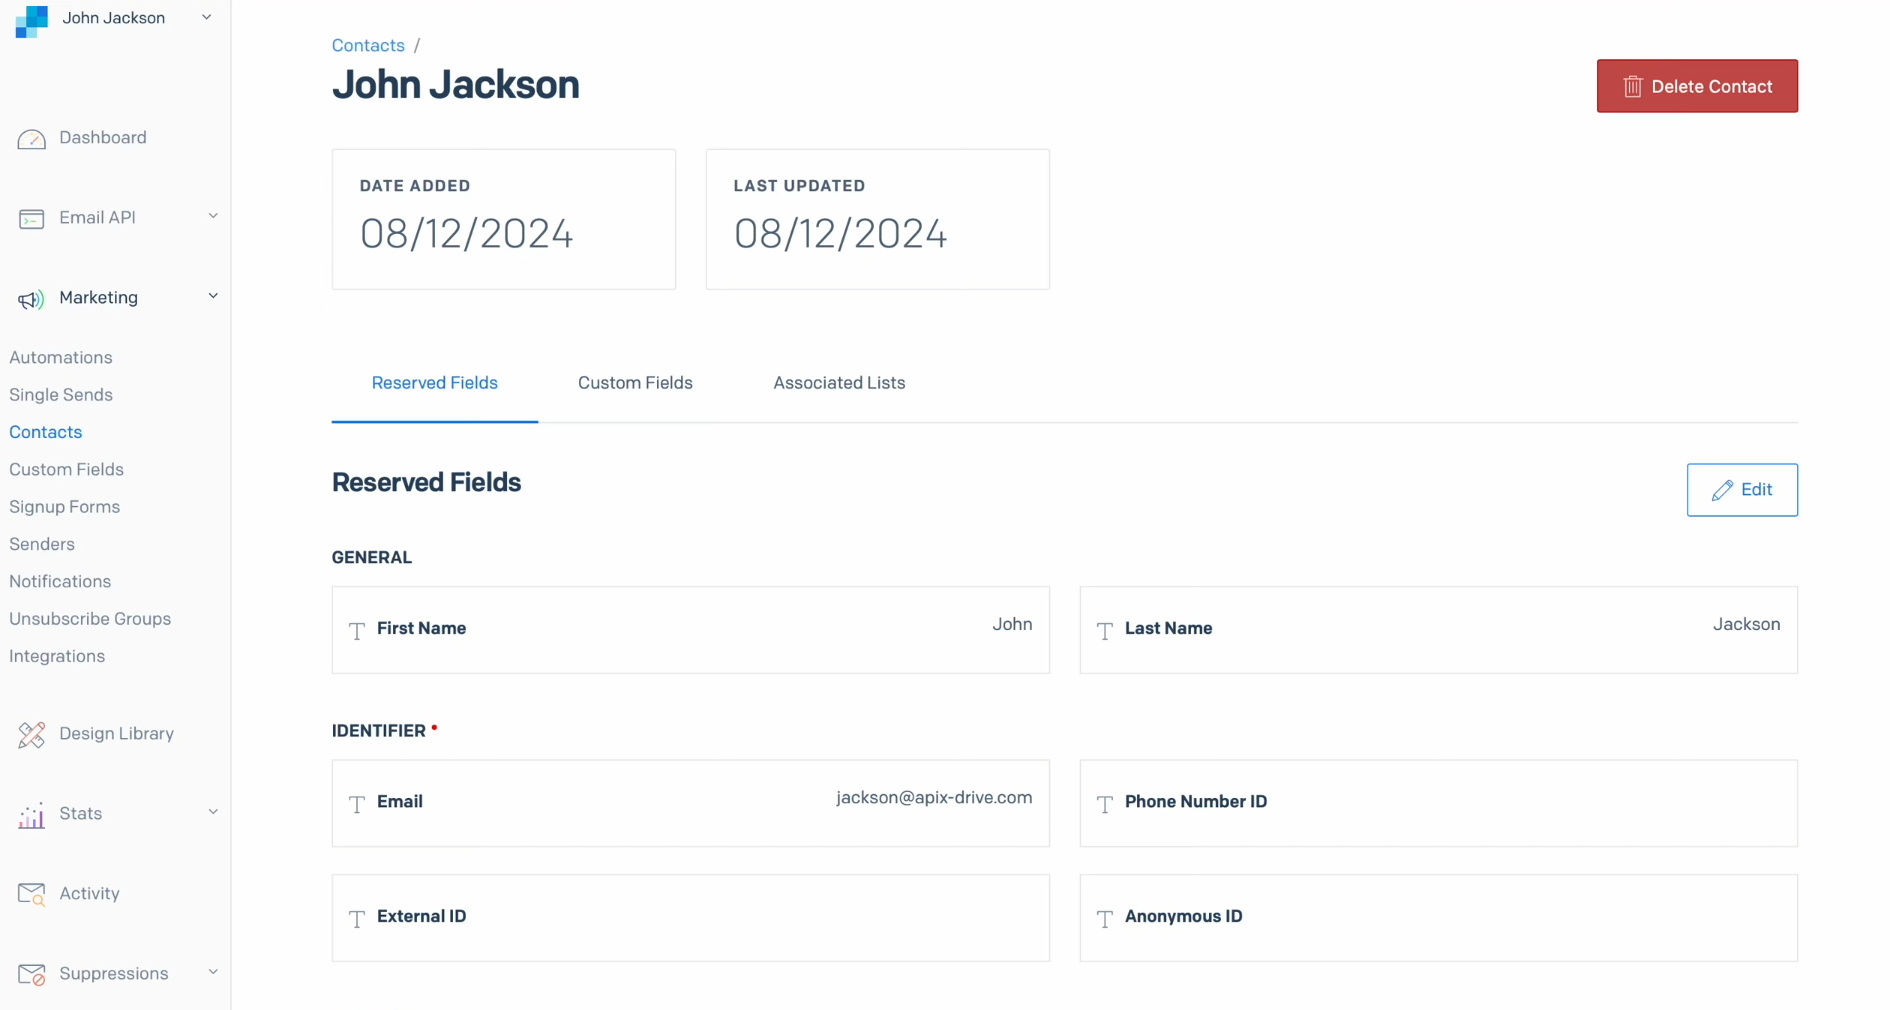Expand the Stats section chevron

pos(213,812)
